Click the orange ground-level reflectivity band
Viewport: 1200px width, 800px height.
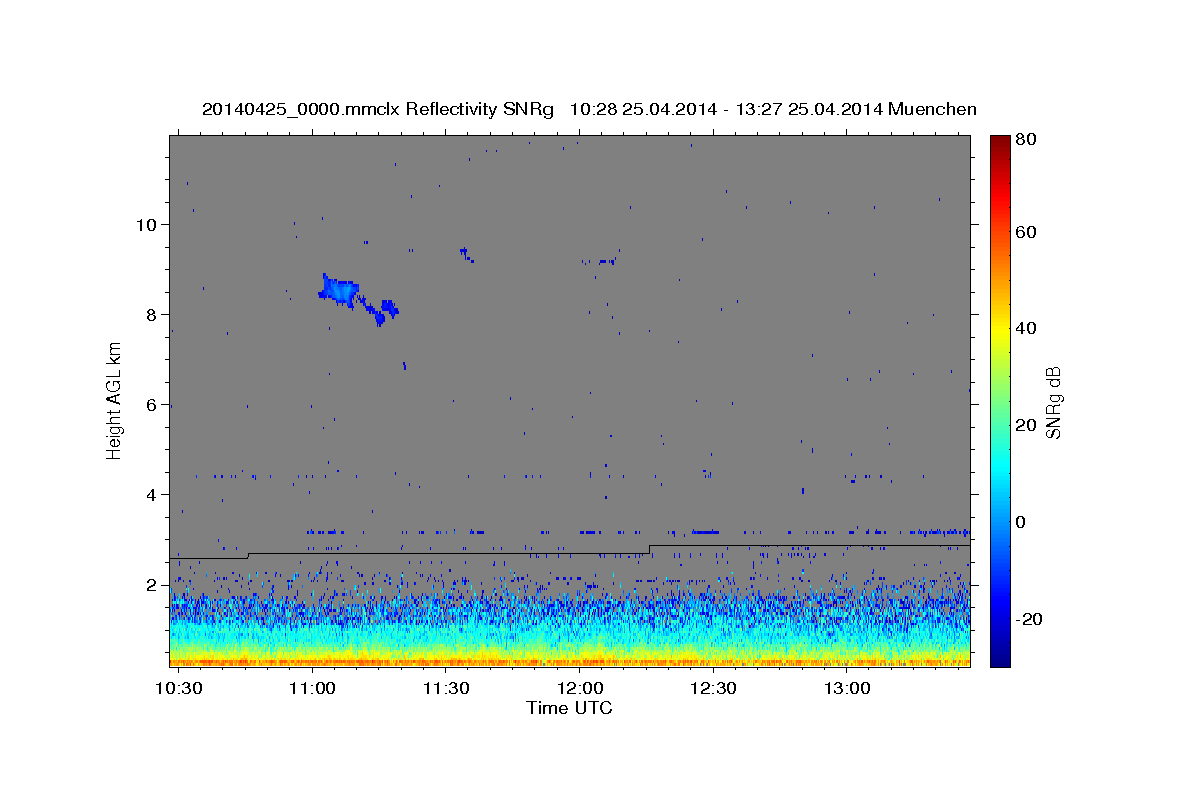pyautogui.click(x=570, y=661)
